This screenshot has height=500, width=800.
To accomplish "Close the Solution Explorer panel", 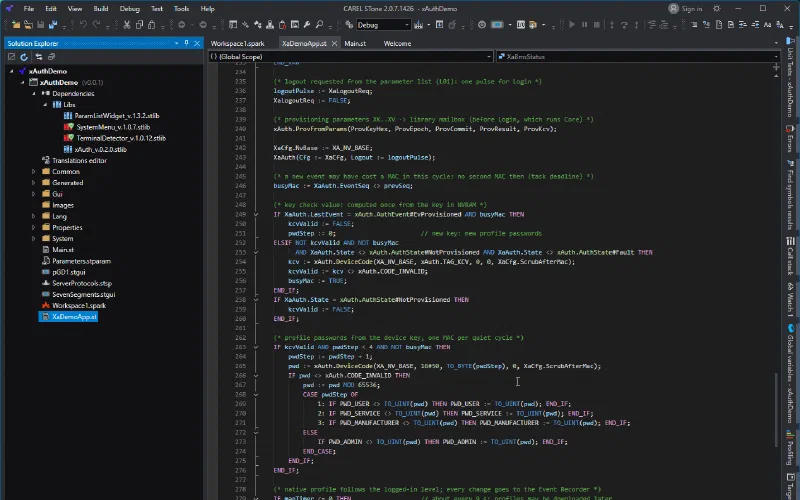I will click(197, 43).
